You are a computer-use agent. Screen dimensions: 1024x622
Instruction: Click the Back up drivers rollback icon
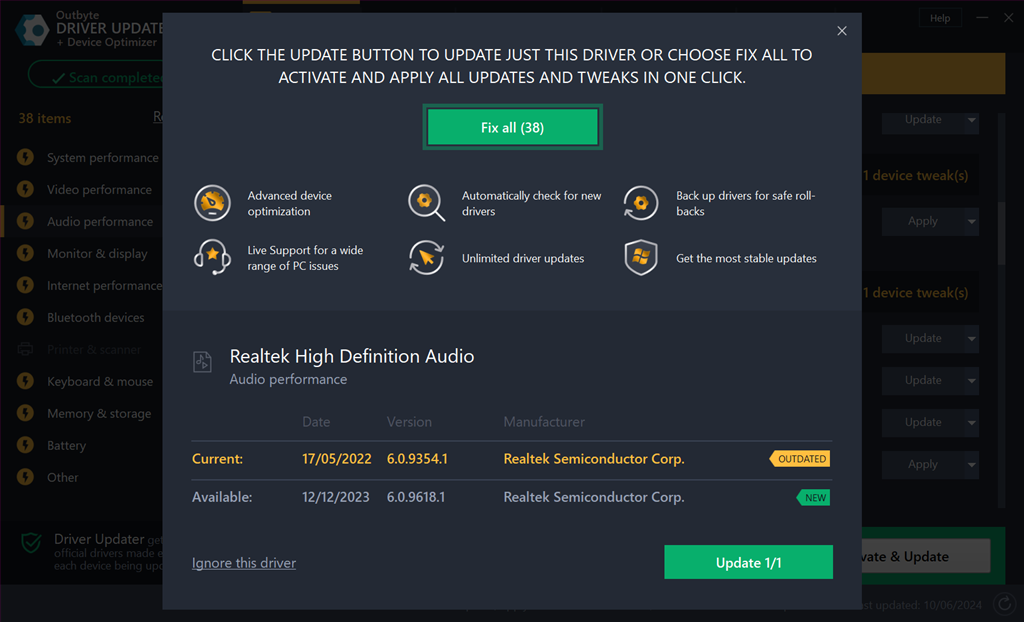point(641,203)
